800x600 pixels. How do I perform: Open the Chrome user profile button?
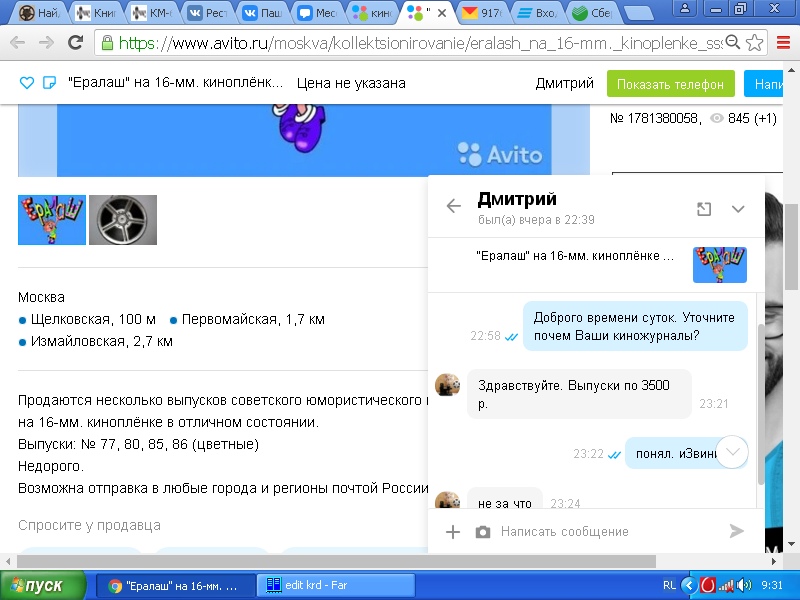coord(685,8)
